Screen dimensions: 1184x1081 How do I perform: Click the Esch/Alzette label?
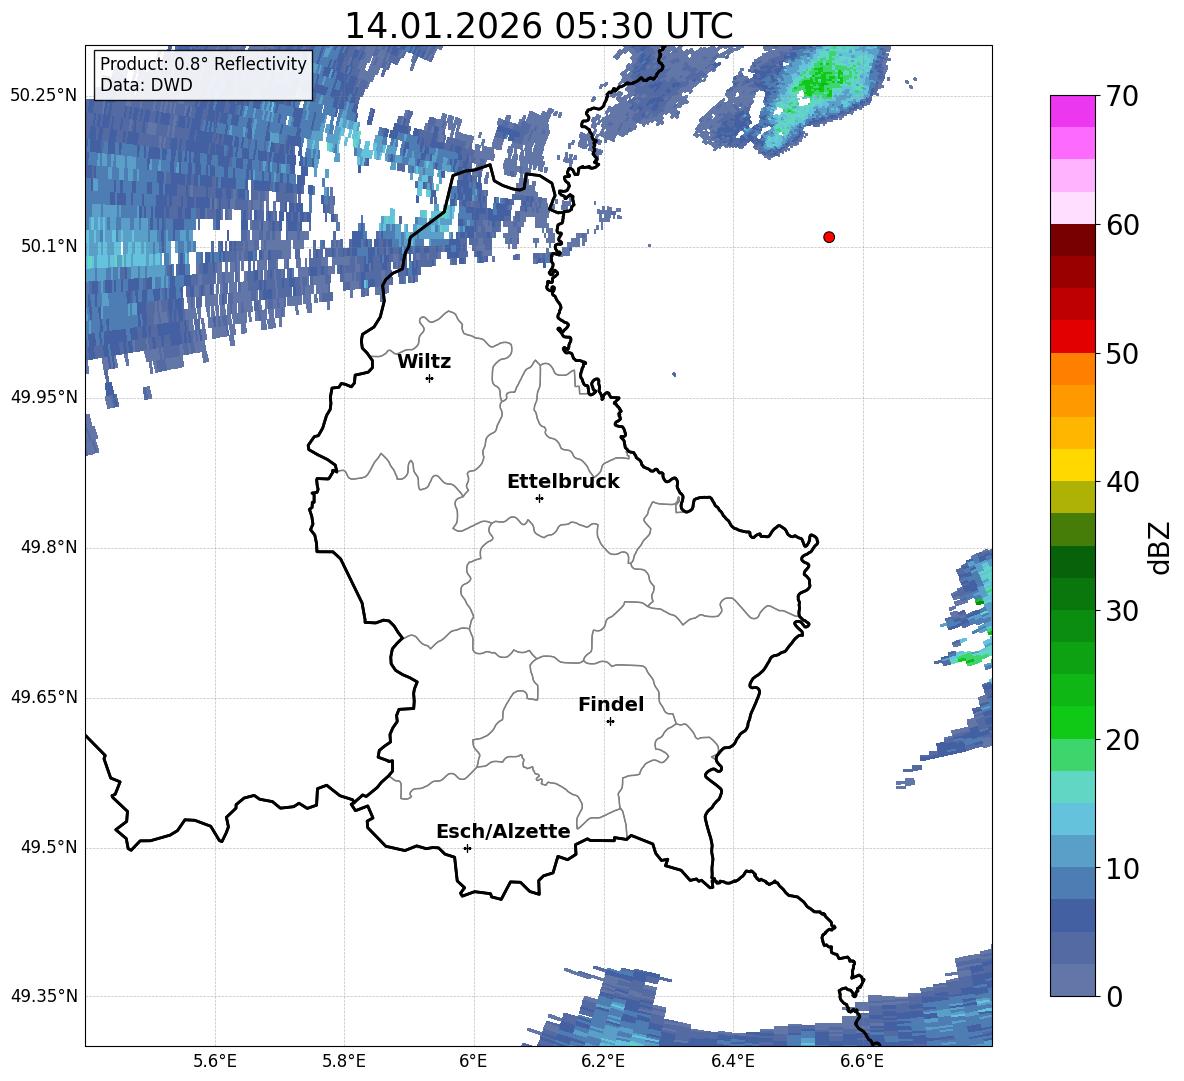point(503,832)
